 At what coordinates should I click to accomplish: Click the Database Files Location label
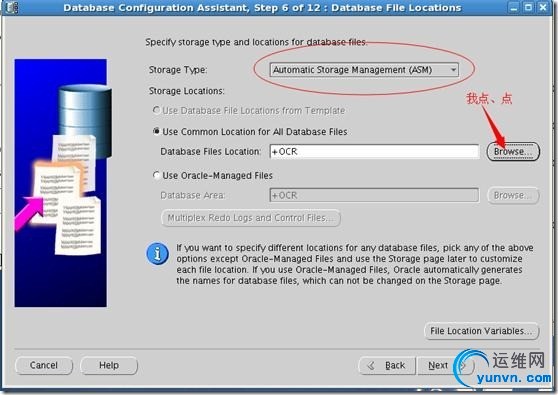click(x=211, y=152)
